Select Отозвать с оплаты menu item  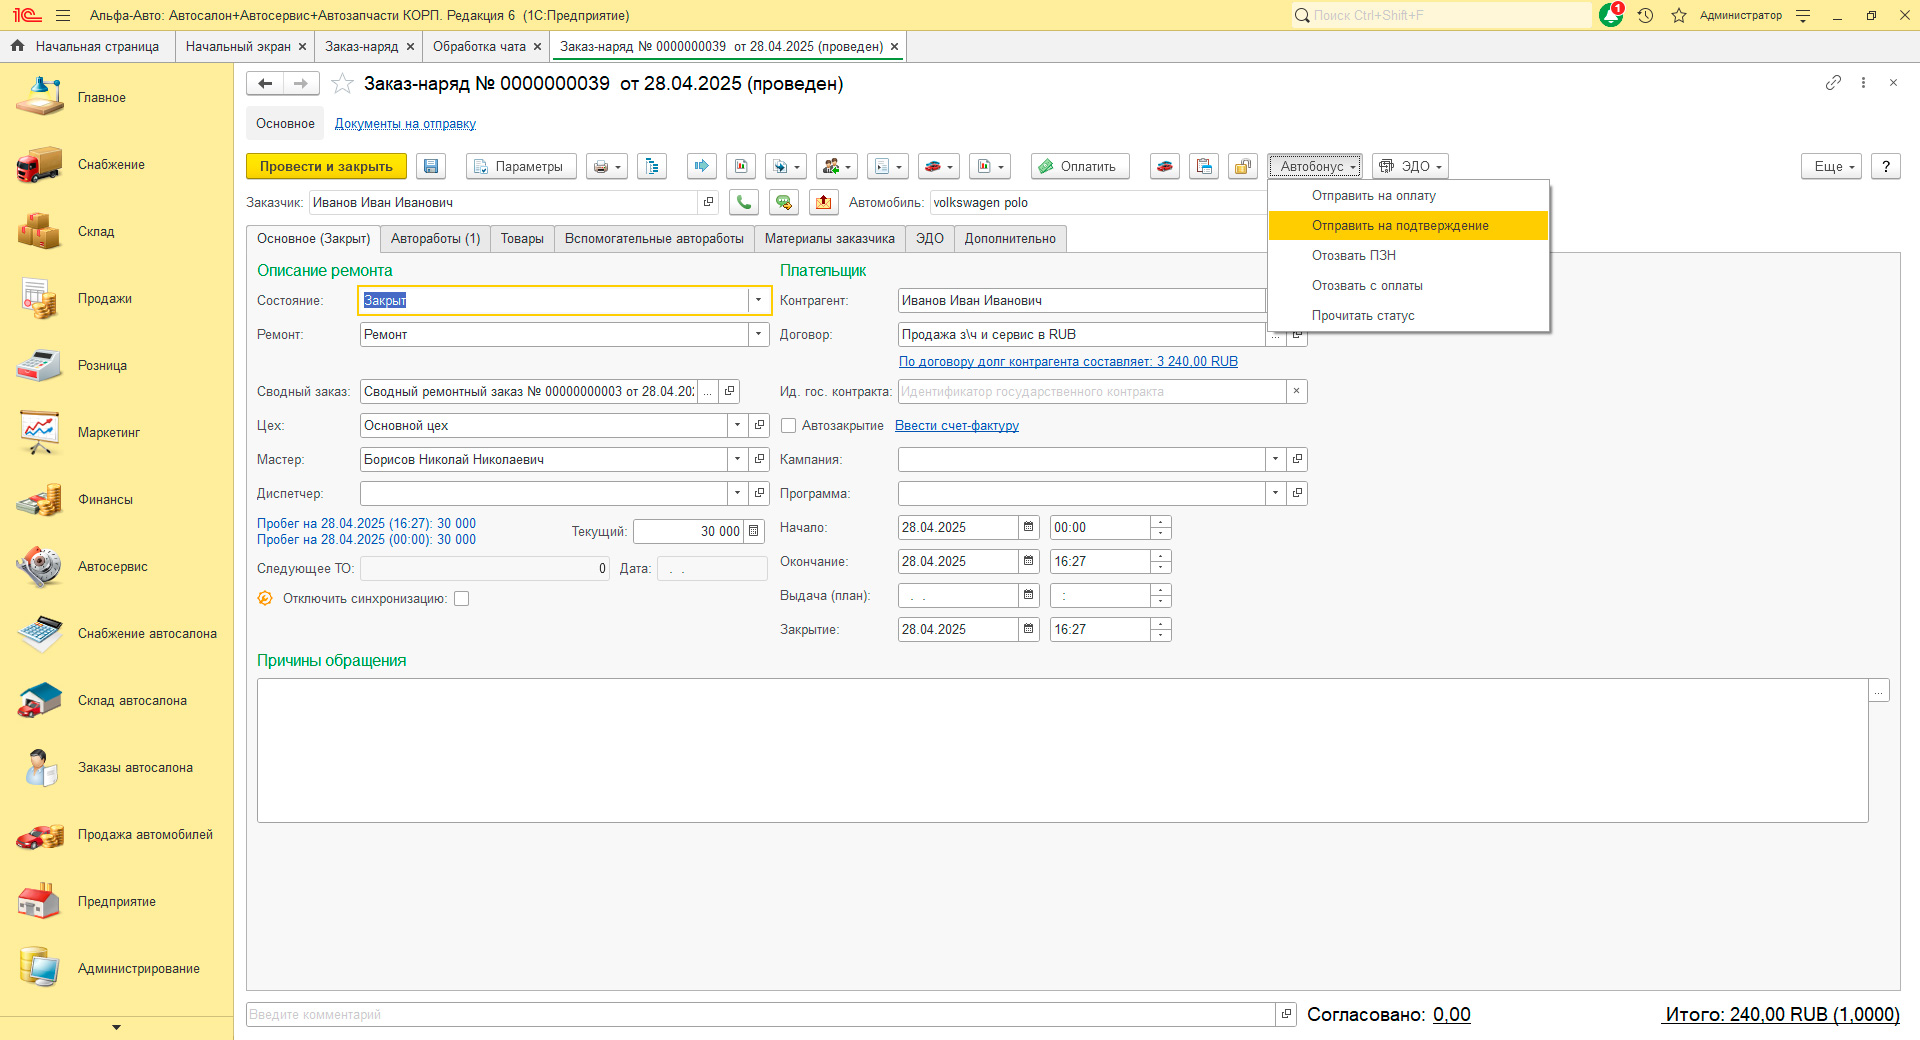point(1408,286)
